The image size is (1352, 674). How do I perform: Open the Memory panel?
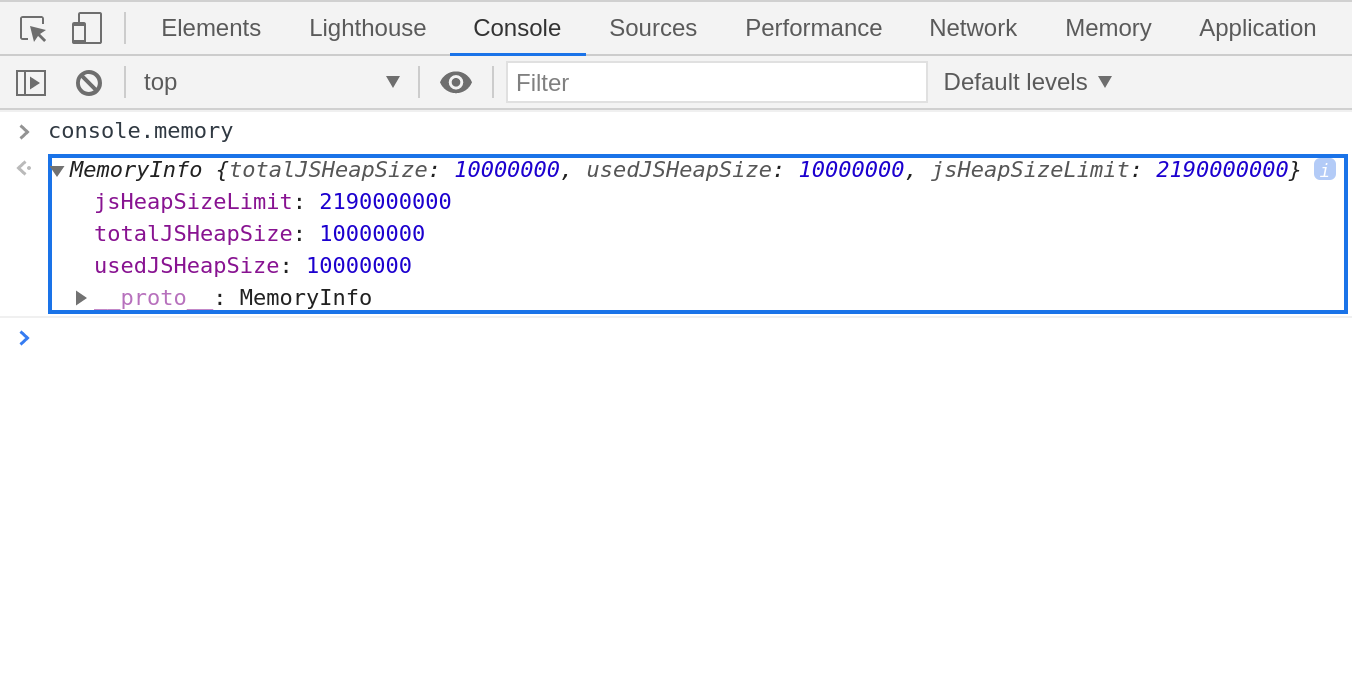click(1108, 28)
